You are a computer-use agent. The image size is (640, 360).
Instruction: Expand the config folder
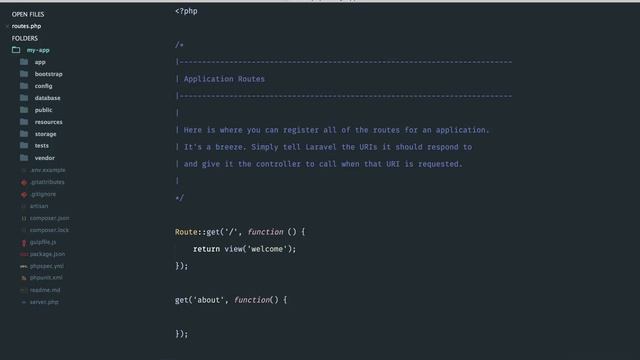point(43,86)
